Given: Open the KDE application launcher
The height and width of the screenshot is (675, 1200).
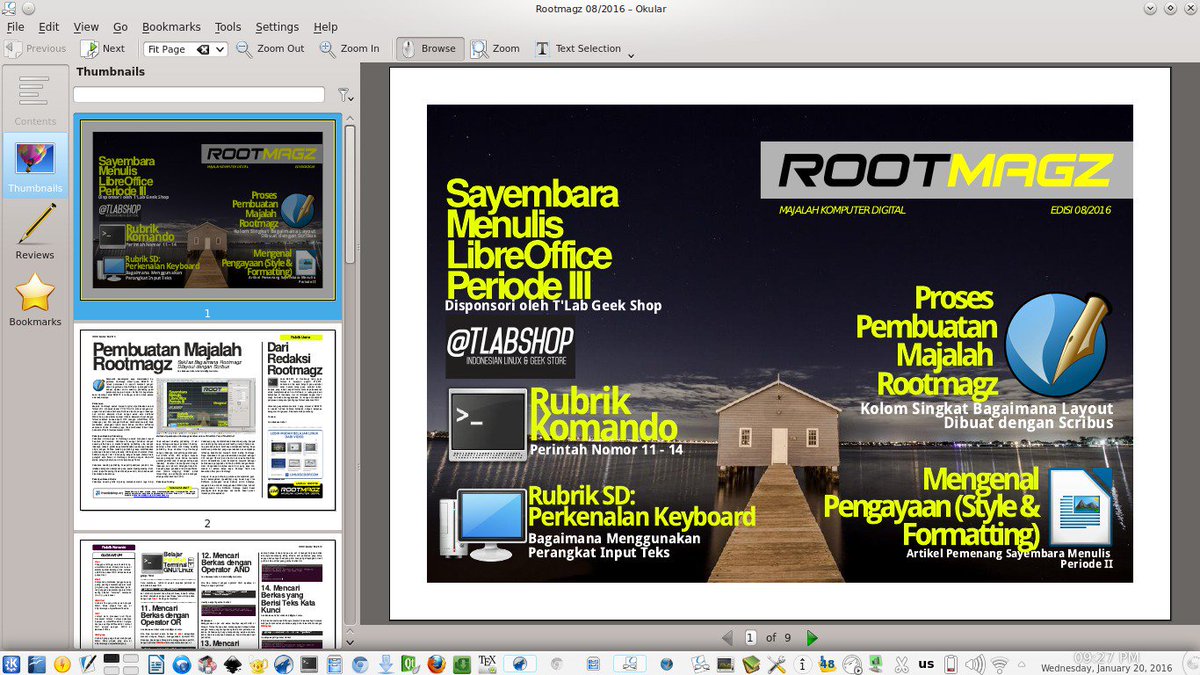Looking at the screenshot, I should (x=11, y=664).
